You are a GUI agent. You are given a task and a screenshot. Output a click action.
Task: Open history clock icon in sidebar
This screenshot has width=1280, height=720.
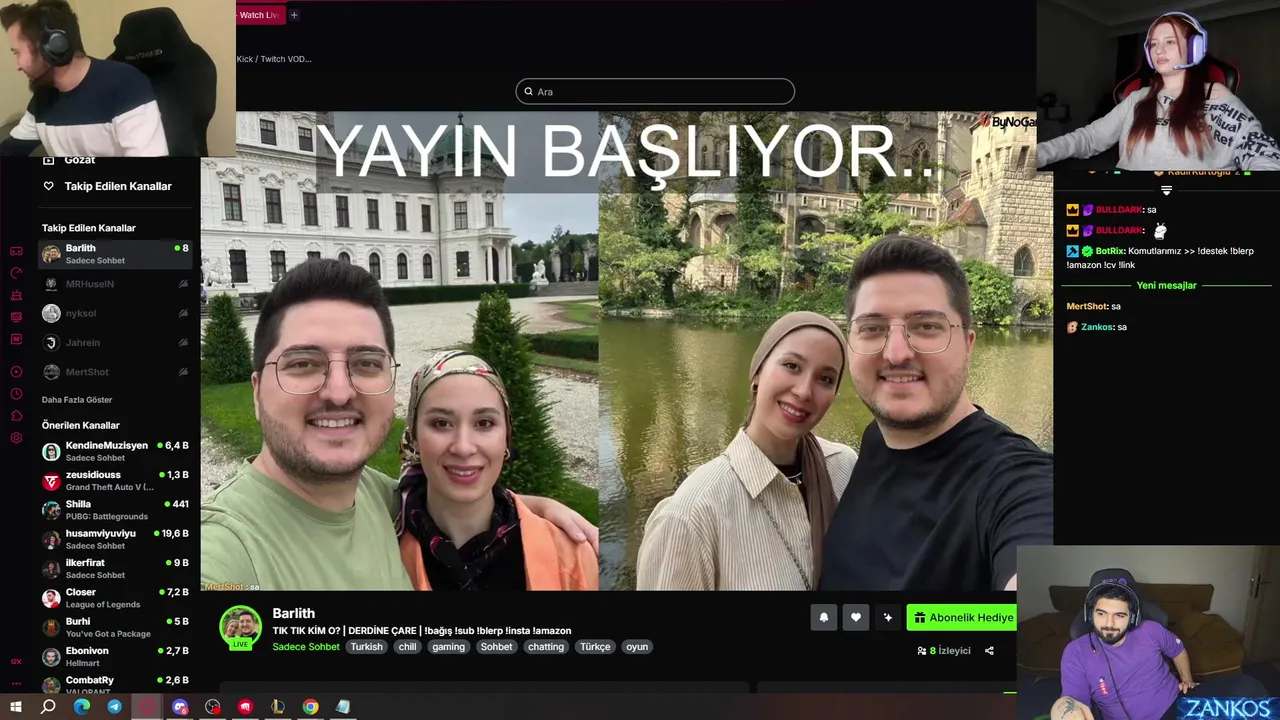tap(16, 393)
